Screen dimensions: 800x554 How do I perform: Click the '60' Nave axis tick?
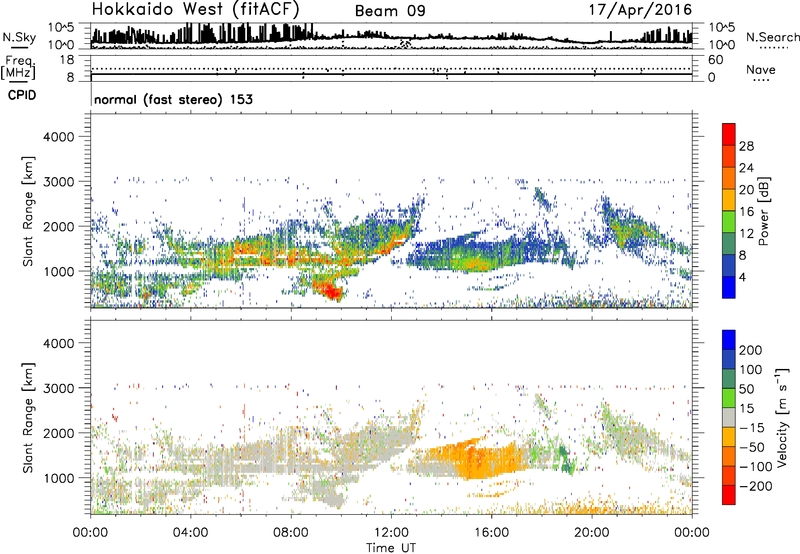(715, 60)
